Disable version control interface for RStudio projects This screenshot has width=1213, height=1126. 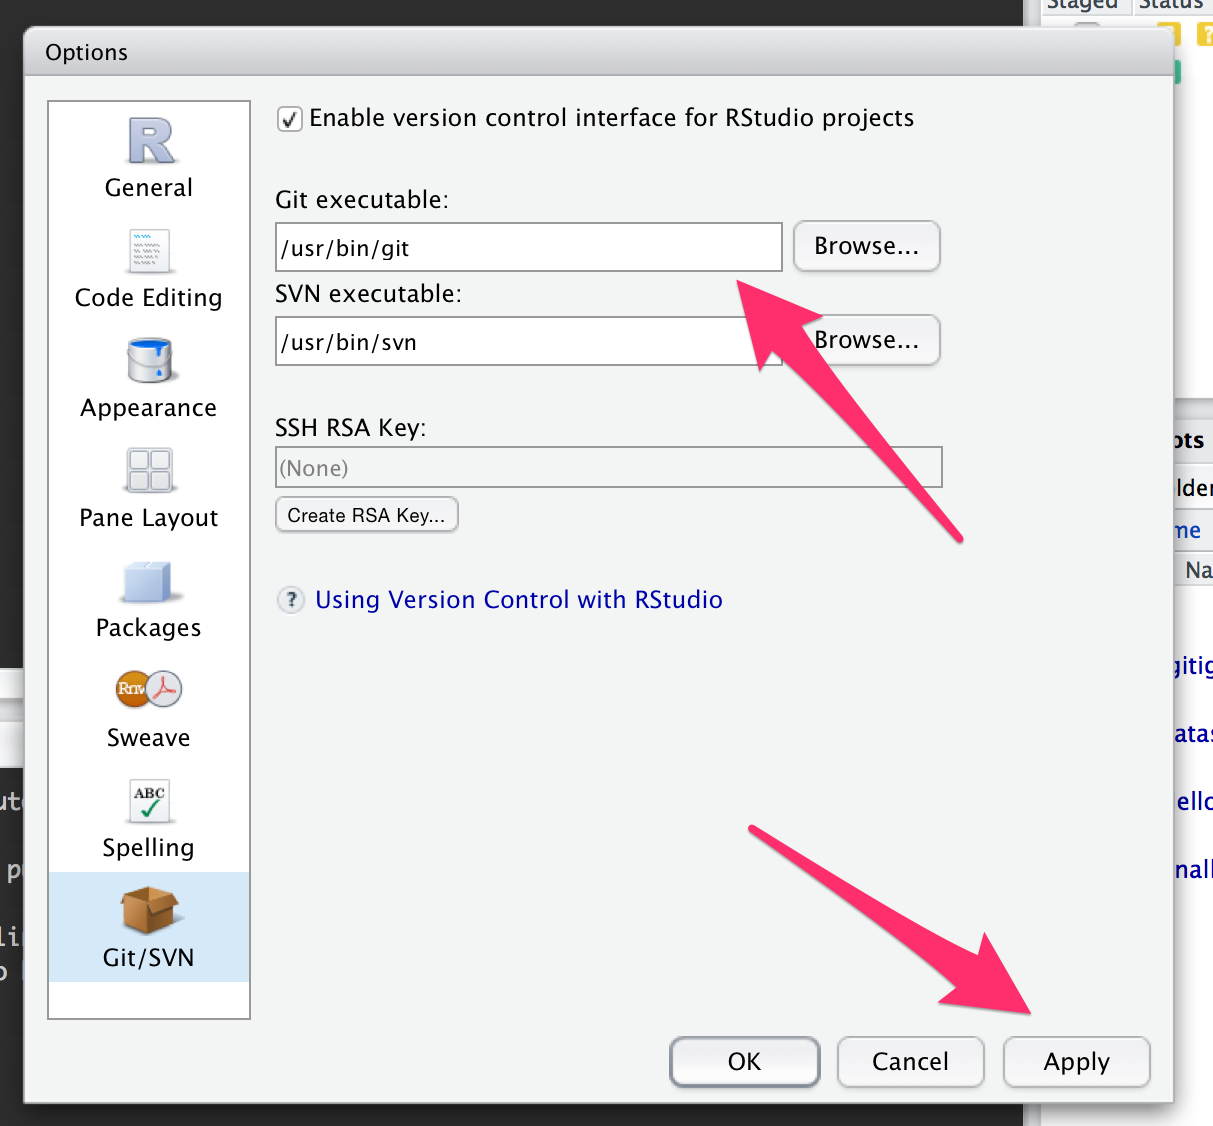[289, 118]
